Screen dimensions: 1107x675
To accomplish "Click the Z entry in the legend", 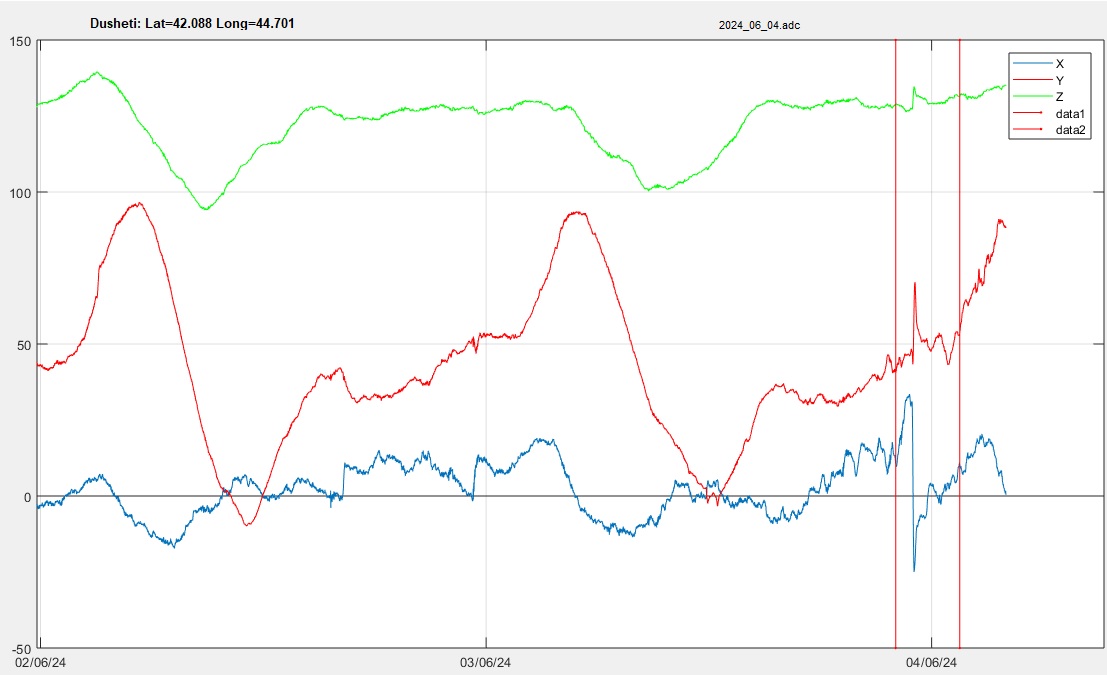I will [x=1060, y=97].
